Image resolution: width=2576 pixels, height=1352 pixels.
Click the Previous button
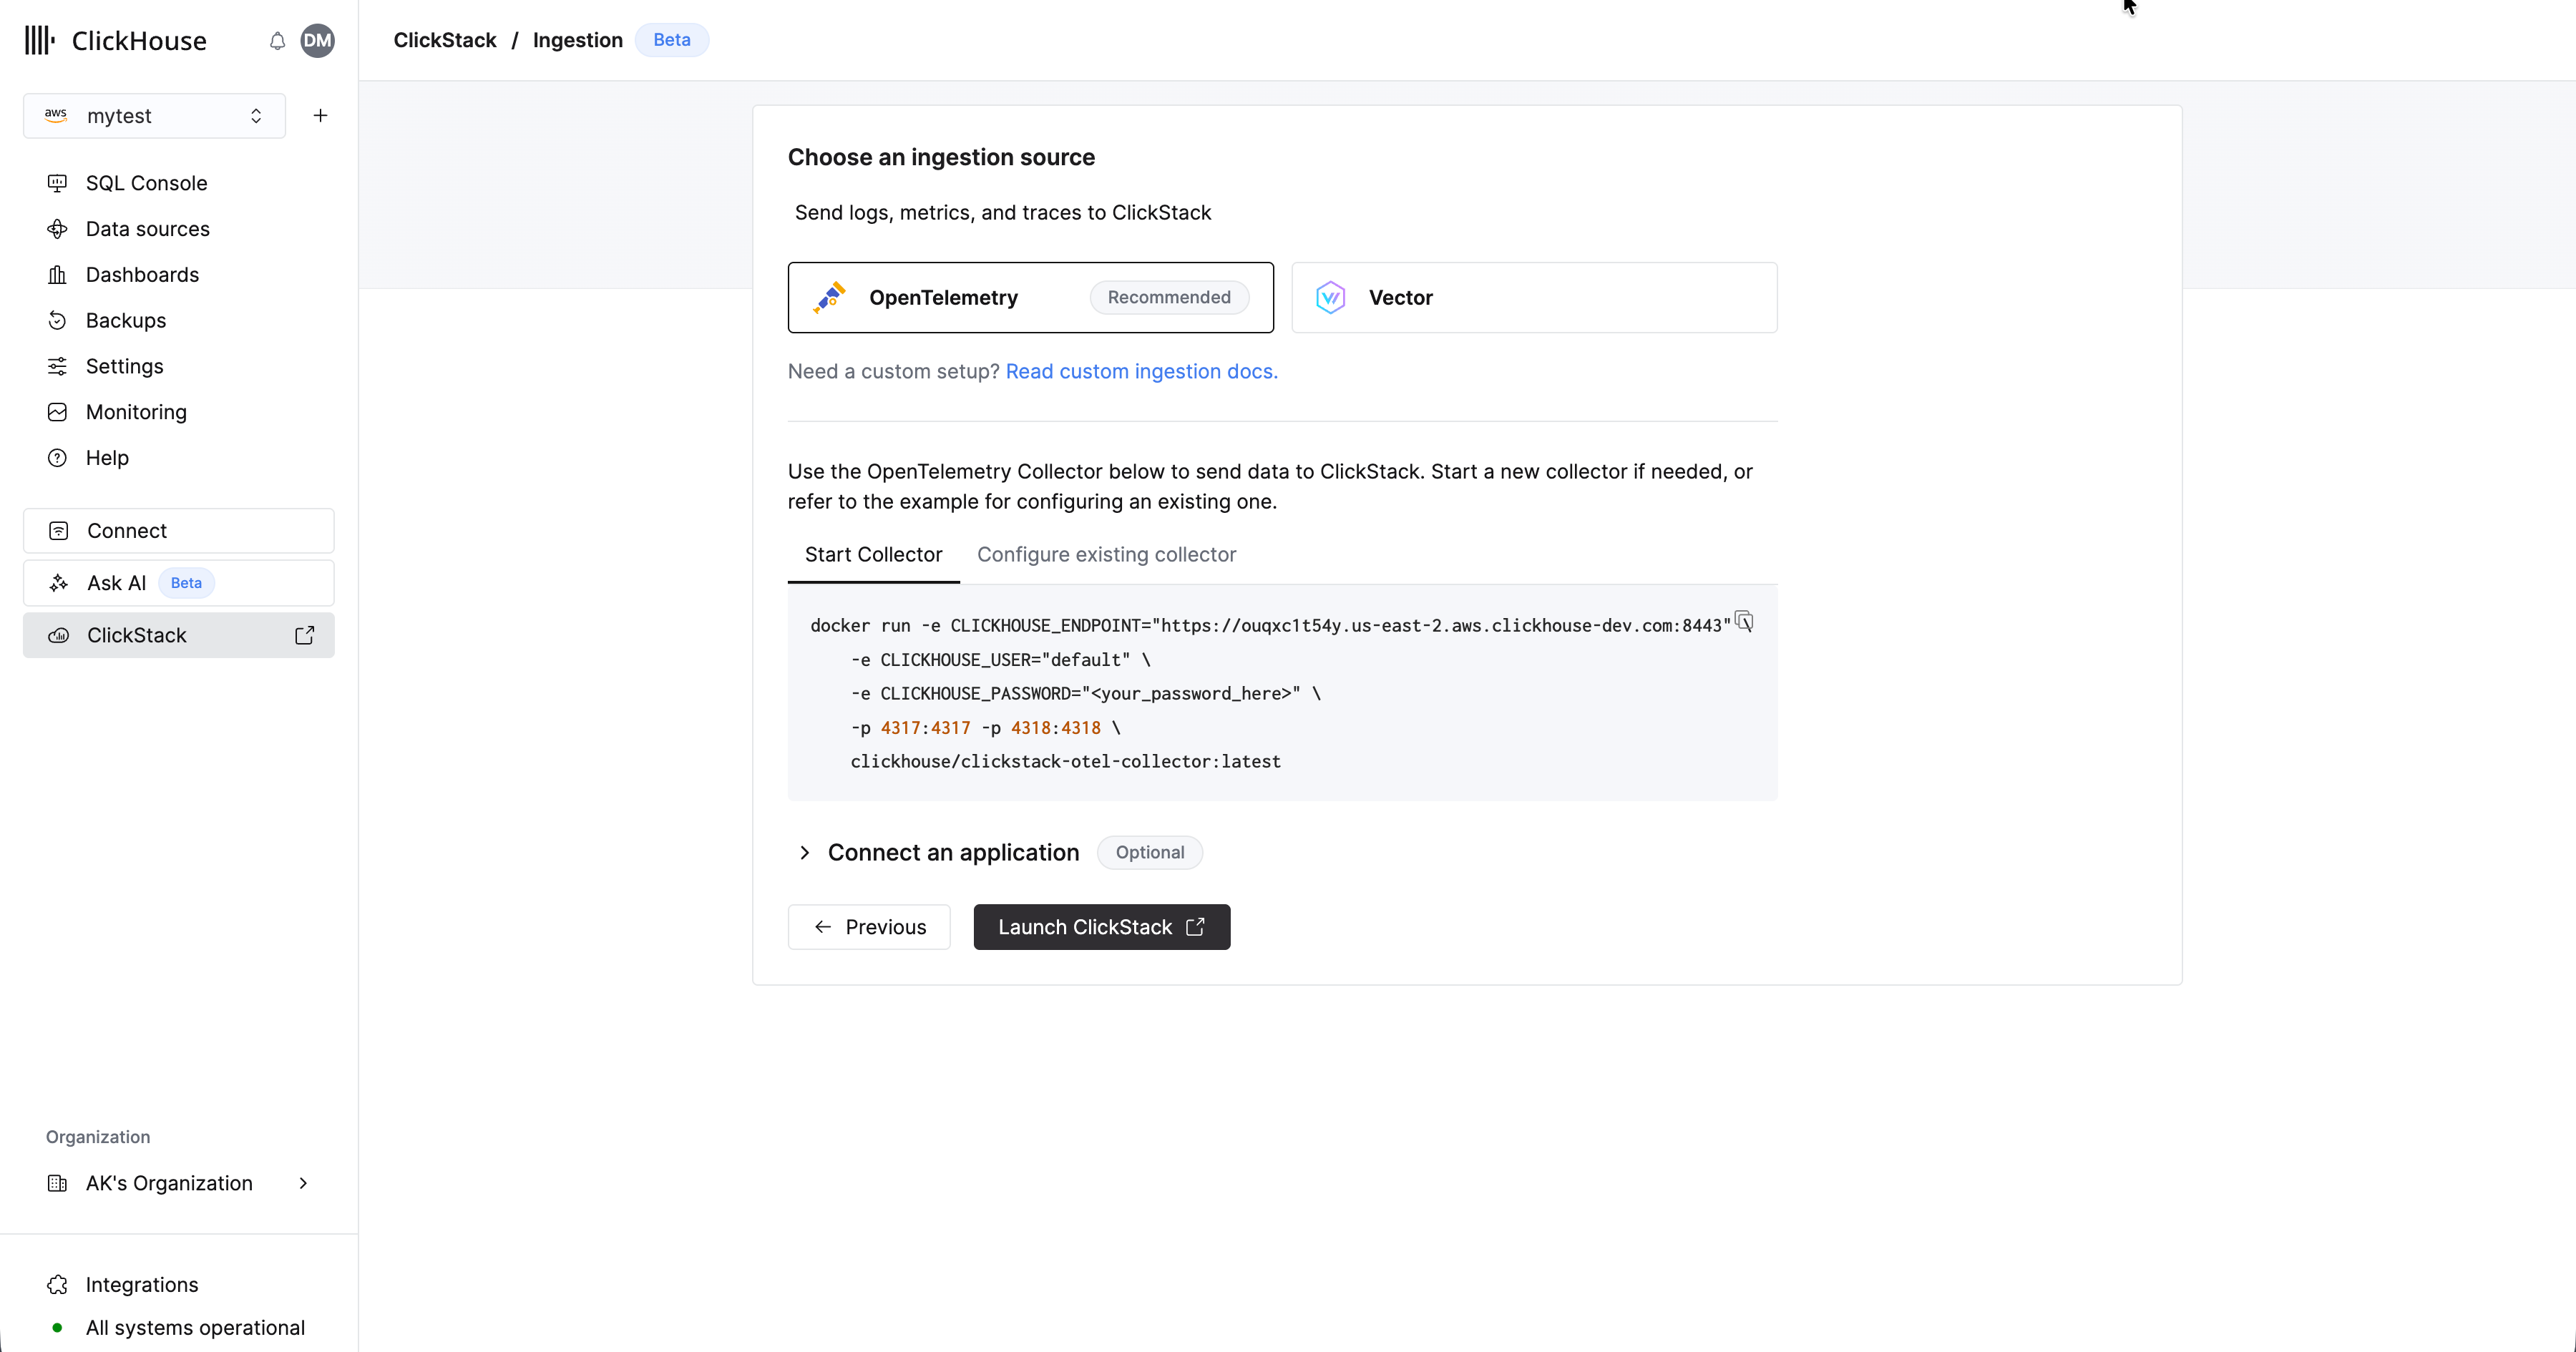pos(868,927)
